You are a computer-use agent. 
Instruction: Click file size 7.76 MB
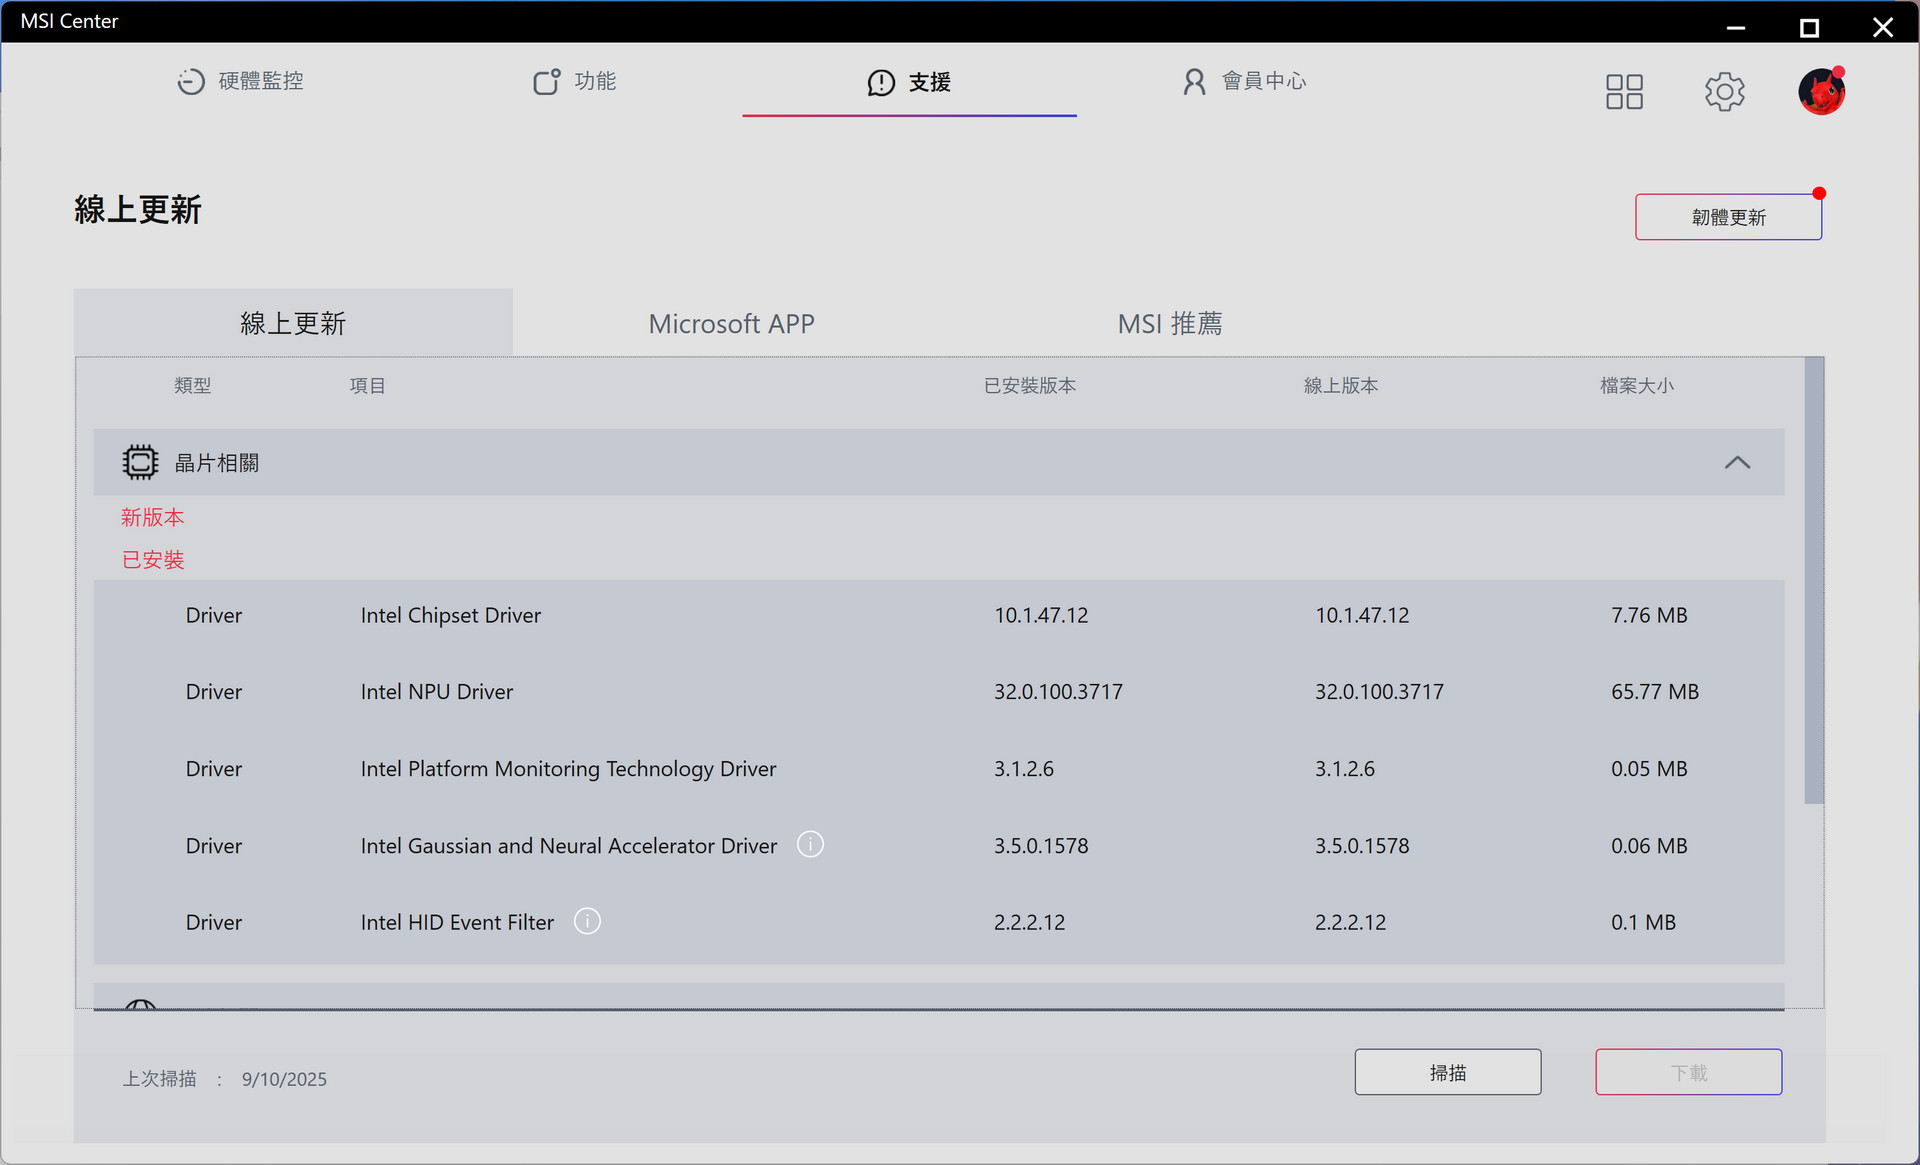1649,615
